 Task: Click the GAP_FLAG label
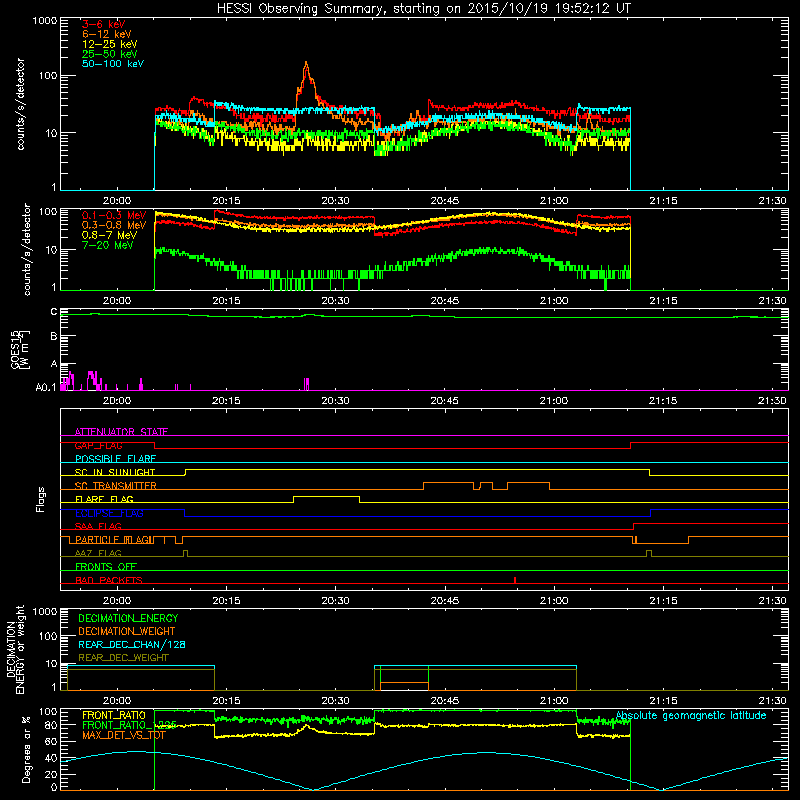(98, 445)
